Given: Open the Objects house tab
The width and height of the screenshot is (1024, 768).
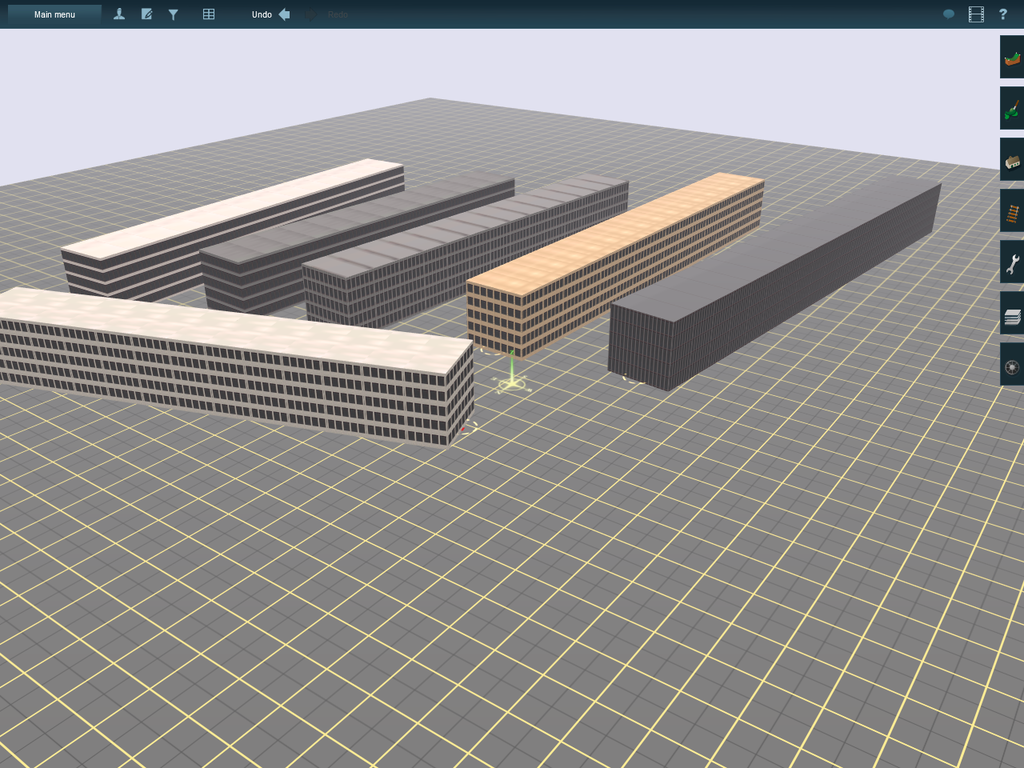Looking at the screenshot, I should coord(1012,159).
